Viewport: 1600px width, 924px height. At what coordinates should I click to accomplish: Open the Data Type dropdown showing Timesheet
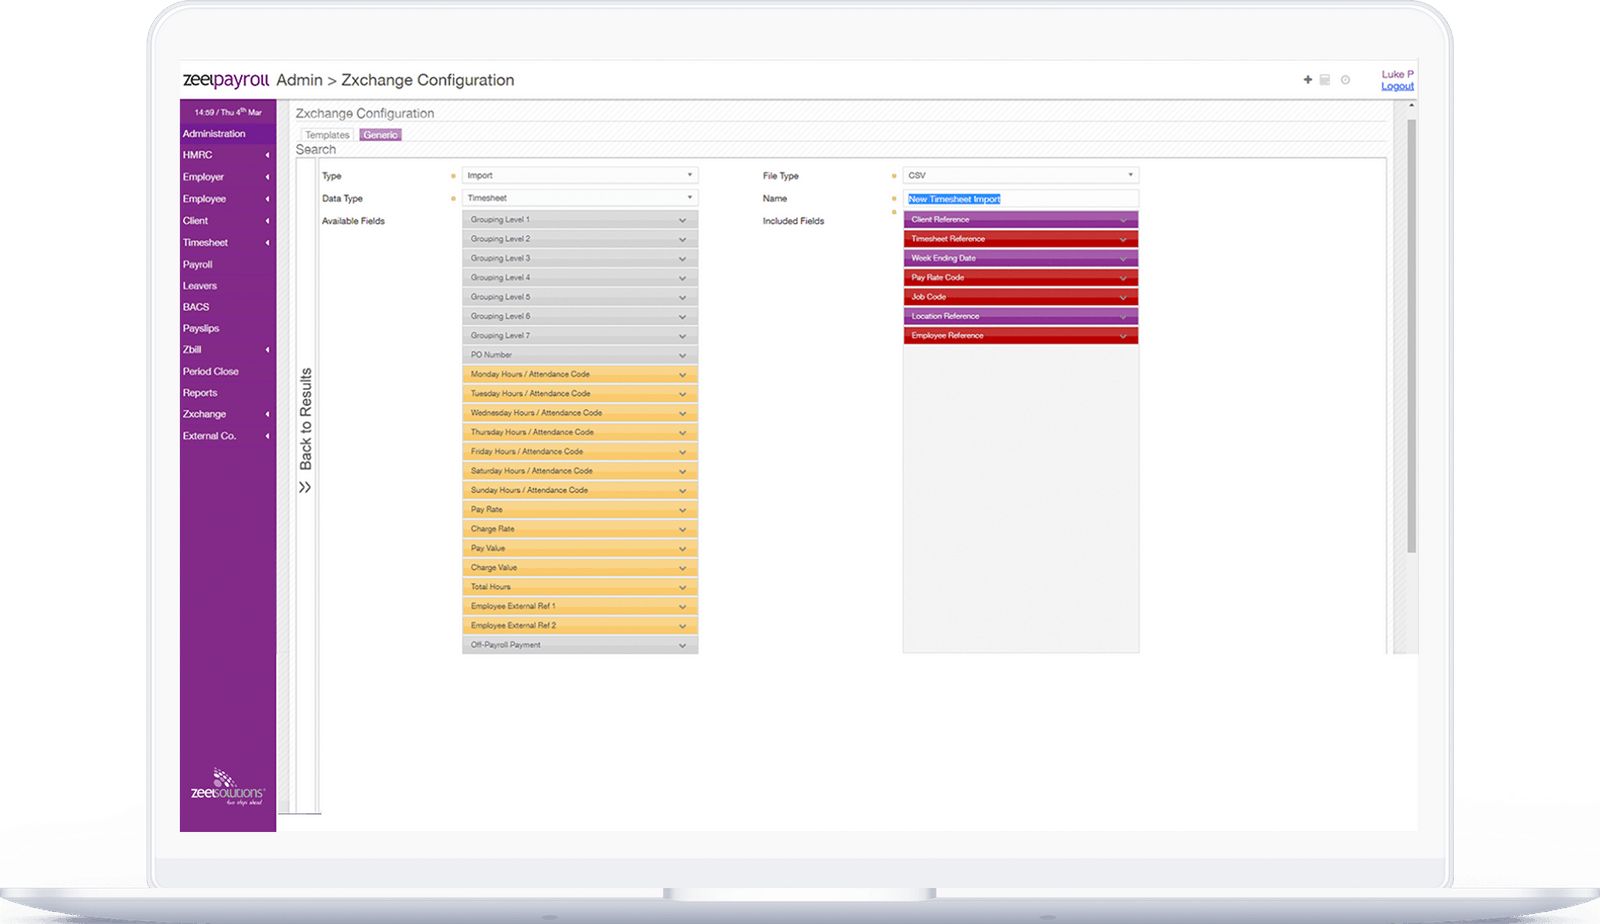click(580, 197)
